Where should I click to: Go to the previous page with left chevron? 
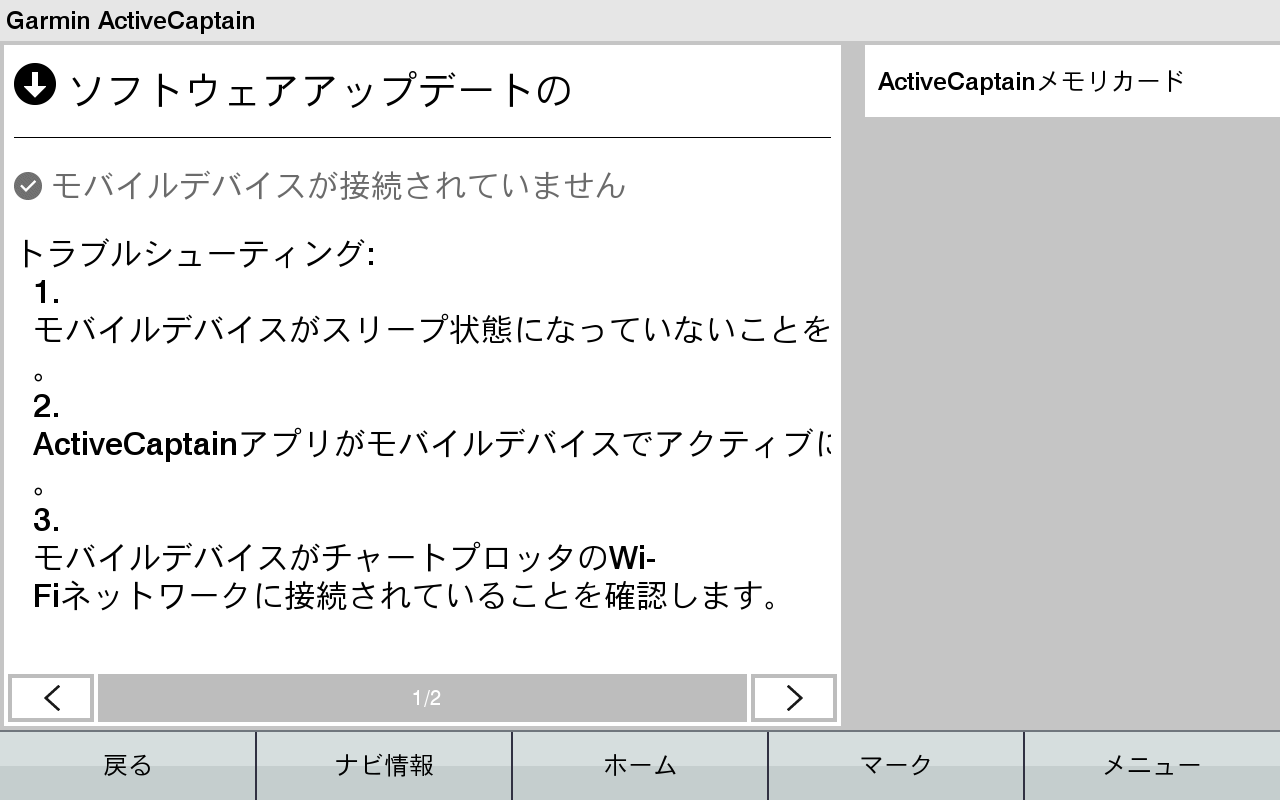tap(52, 698)
